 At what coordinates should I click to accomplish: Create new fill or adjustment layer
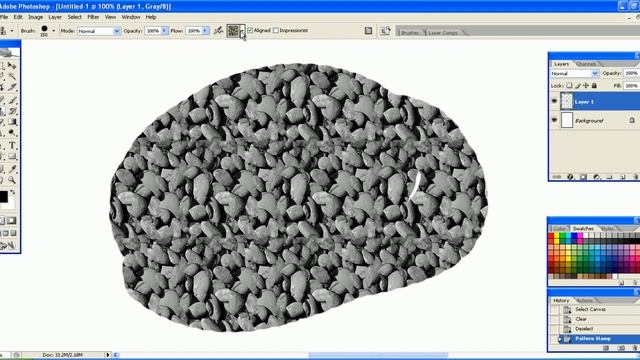click(x=596, y=177)
